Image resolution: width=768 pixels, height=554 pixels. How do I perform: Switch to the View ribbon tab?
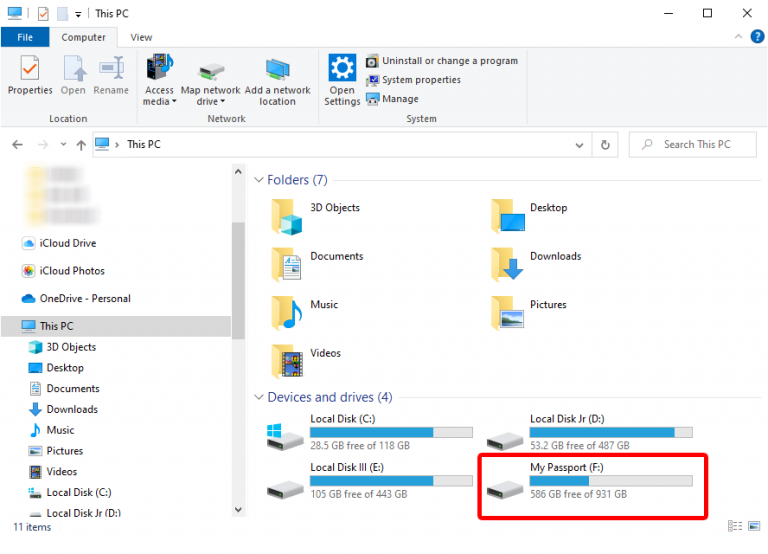tap(141, 37)
